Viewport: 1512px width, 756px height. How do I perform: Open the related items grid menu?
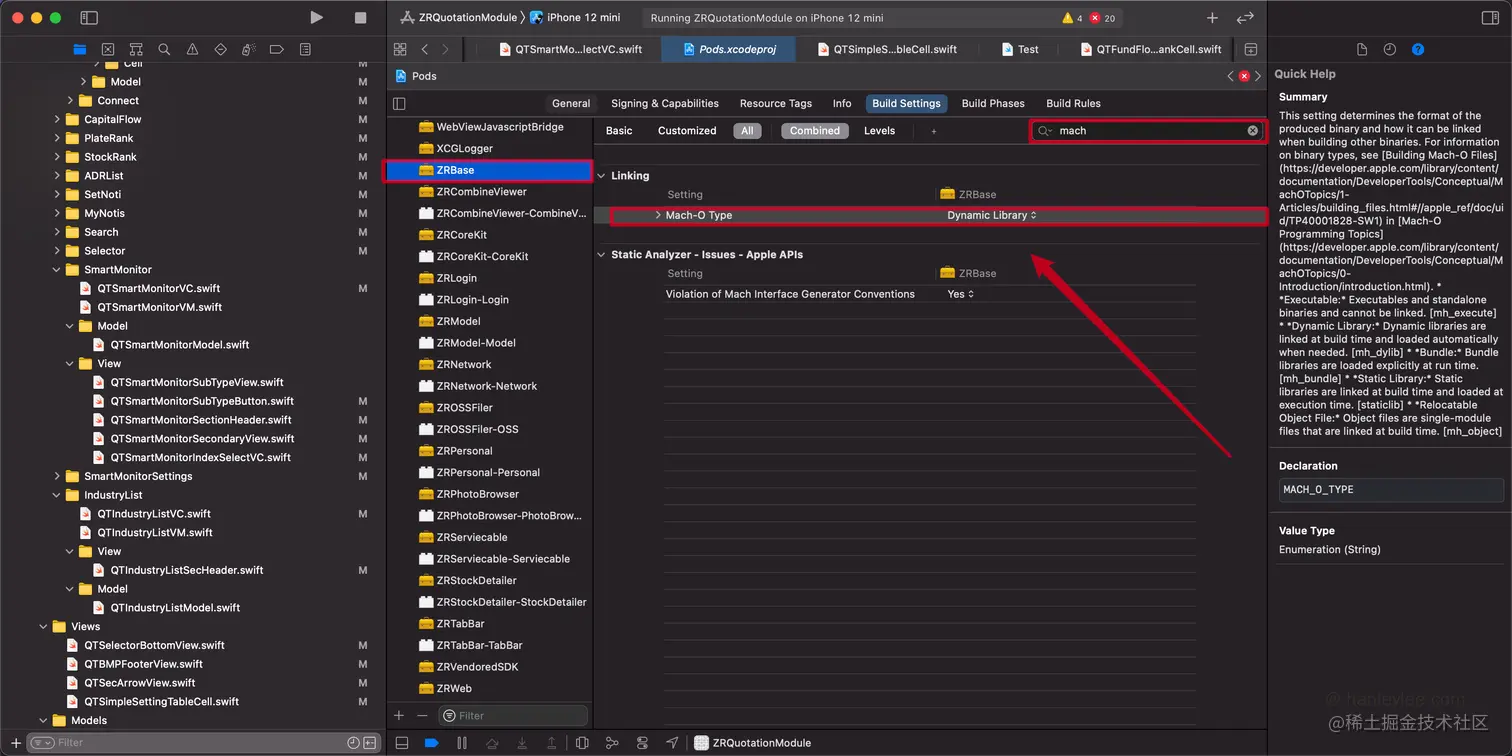pyautogui.click(x=400, y=49)
